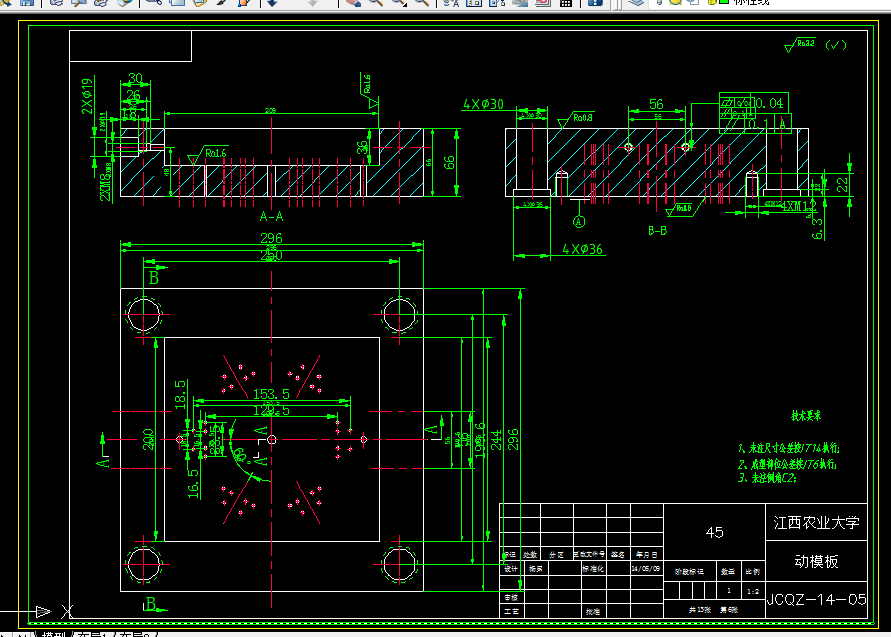The height and width of the screenshot is (637, 891).
Task: Click the A-A section view label
Action: pyautogui.click(x=272, y=217)
